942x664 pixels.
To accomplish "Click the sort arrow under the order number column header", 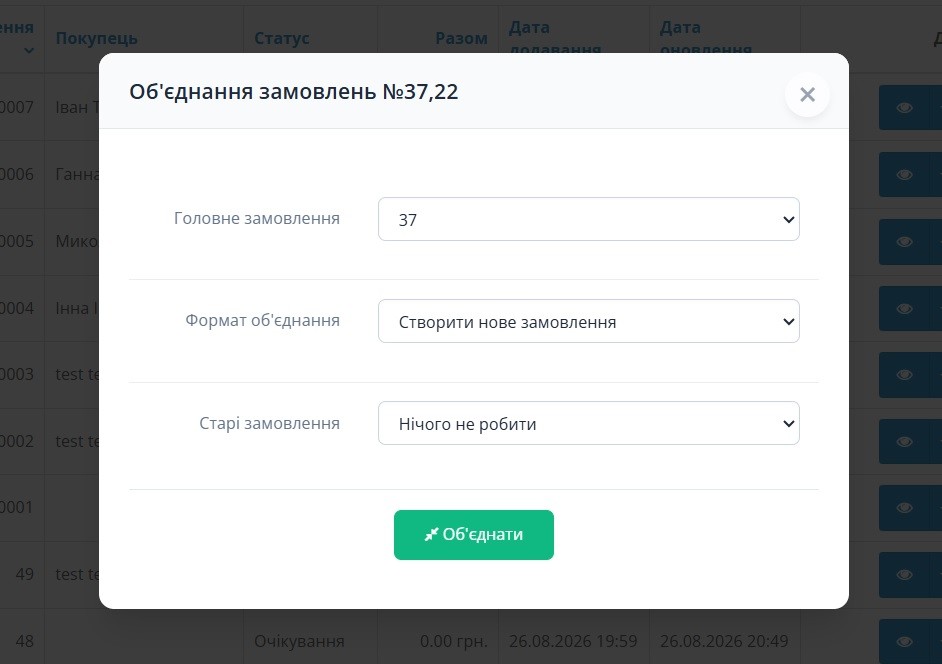I will coord(28,51).
